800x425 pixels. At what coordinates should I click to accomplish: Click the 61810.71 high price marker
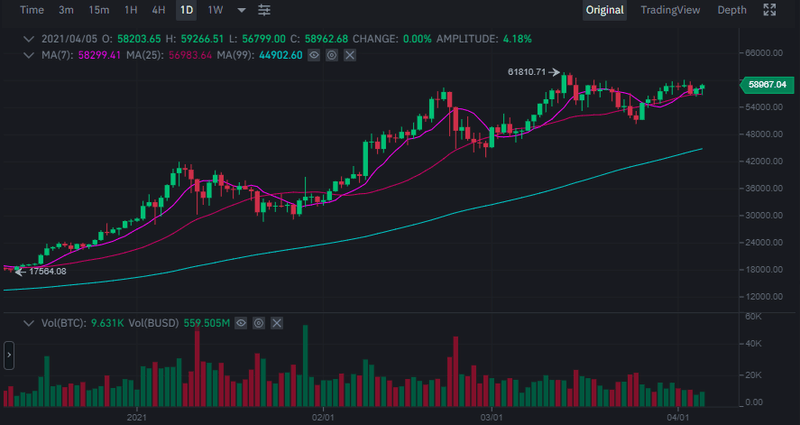point(527,72)
